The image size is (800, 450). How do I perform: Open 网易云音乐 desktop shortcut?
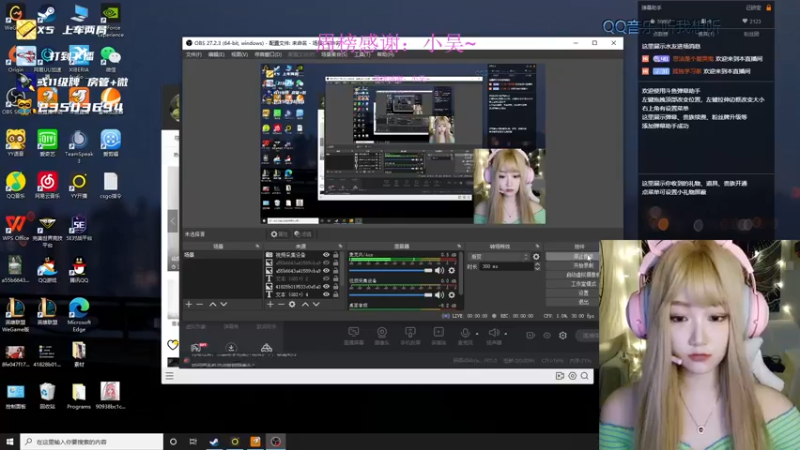(x=47, y=185)
